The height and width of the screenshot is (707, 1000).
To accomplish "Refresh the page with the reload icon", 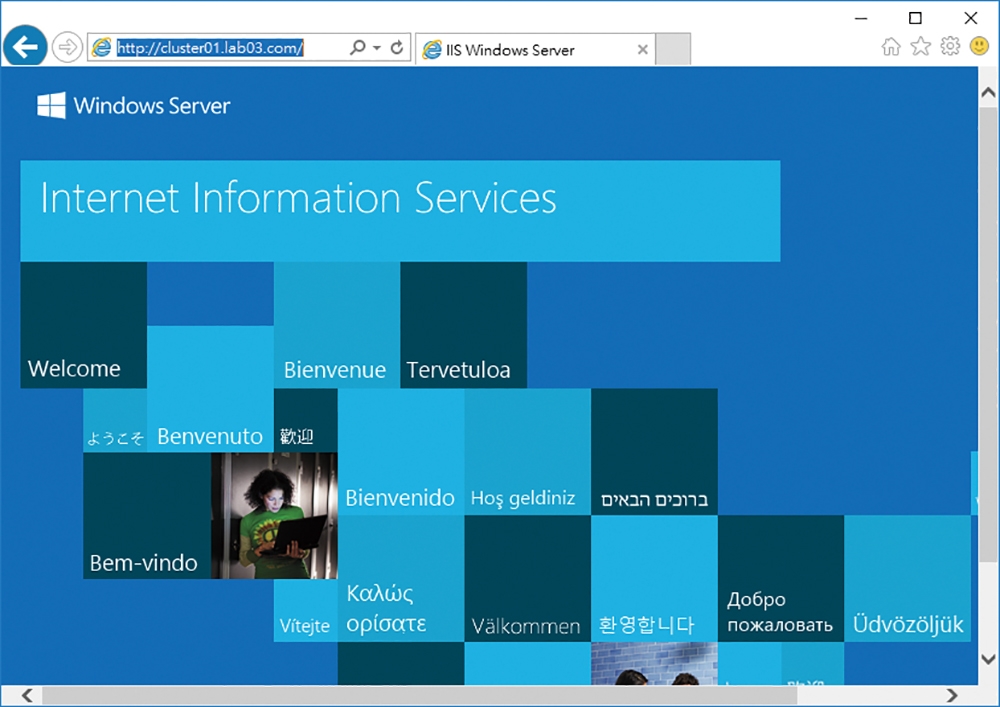I will pyautogui.click(x=397, y=47).
